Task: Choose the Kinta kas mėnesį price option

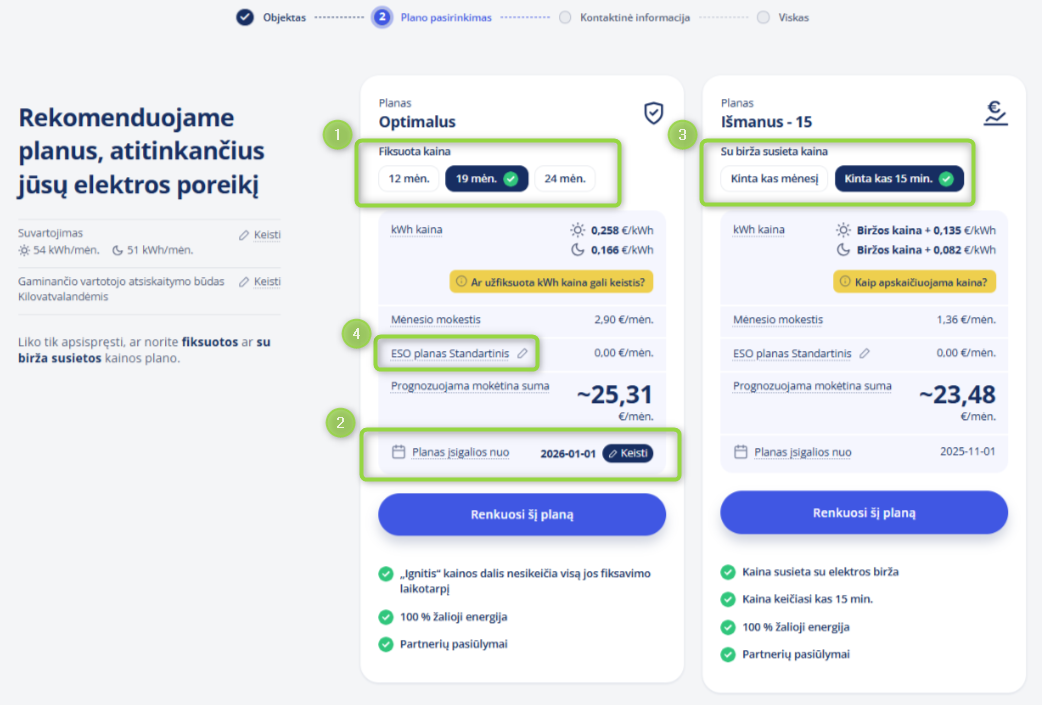Action: point(774,179)
